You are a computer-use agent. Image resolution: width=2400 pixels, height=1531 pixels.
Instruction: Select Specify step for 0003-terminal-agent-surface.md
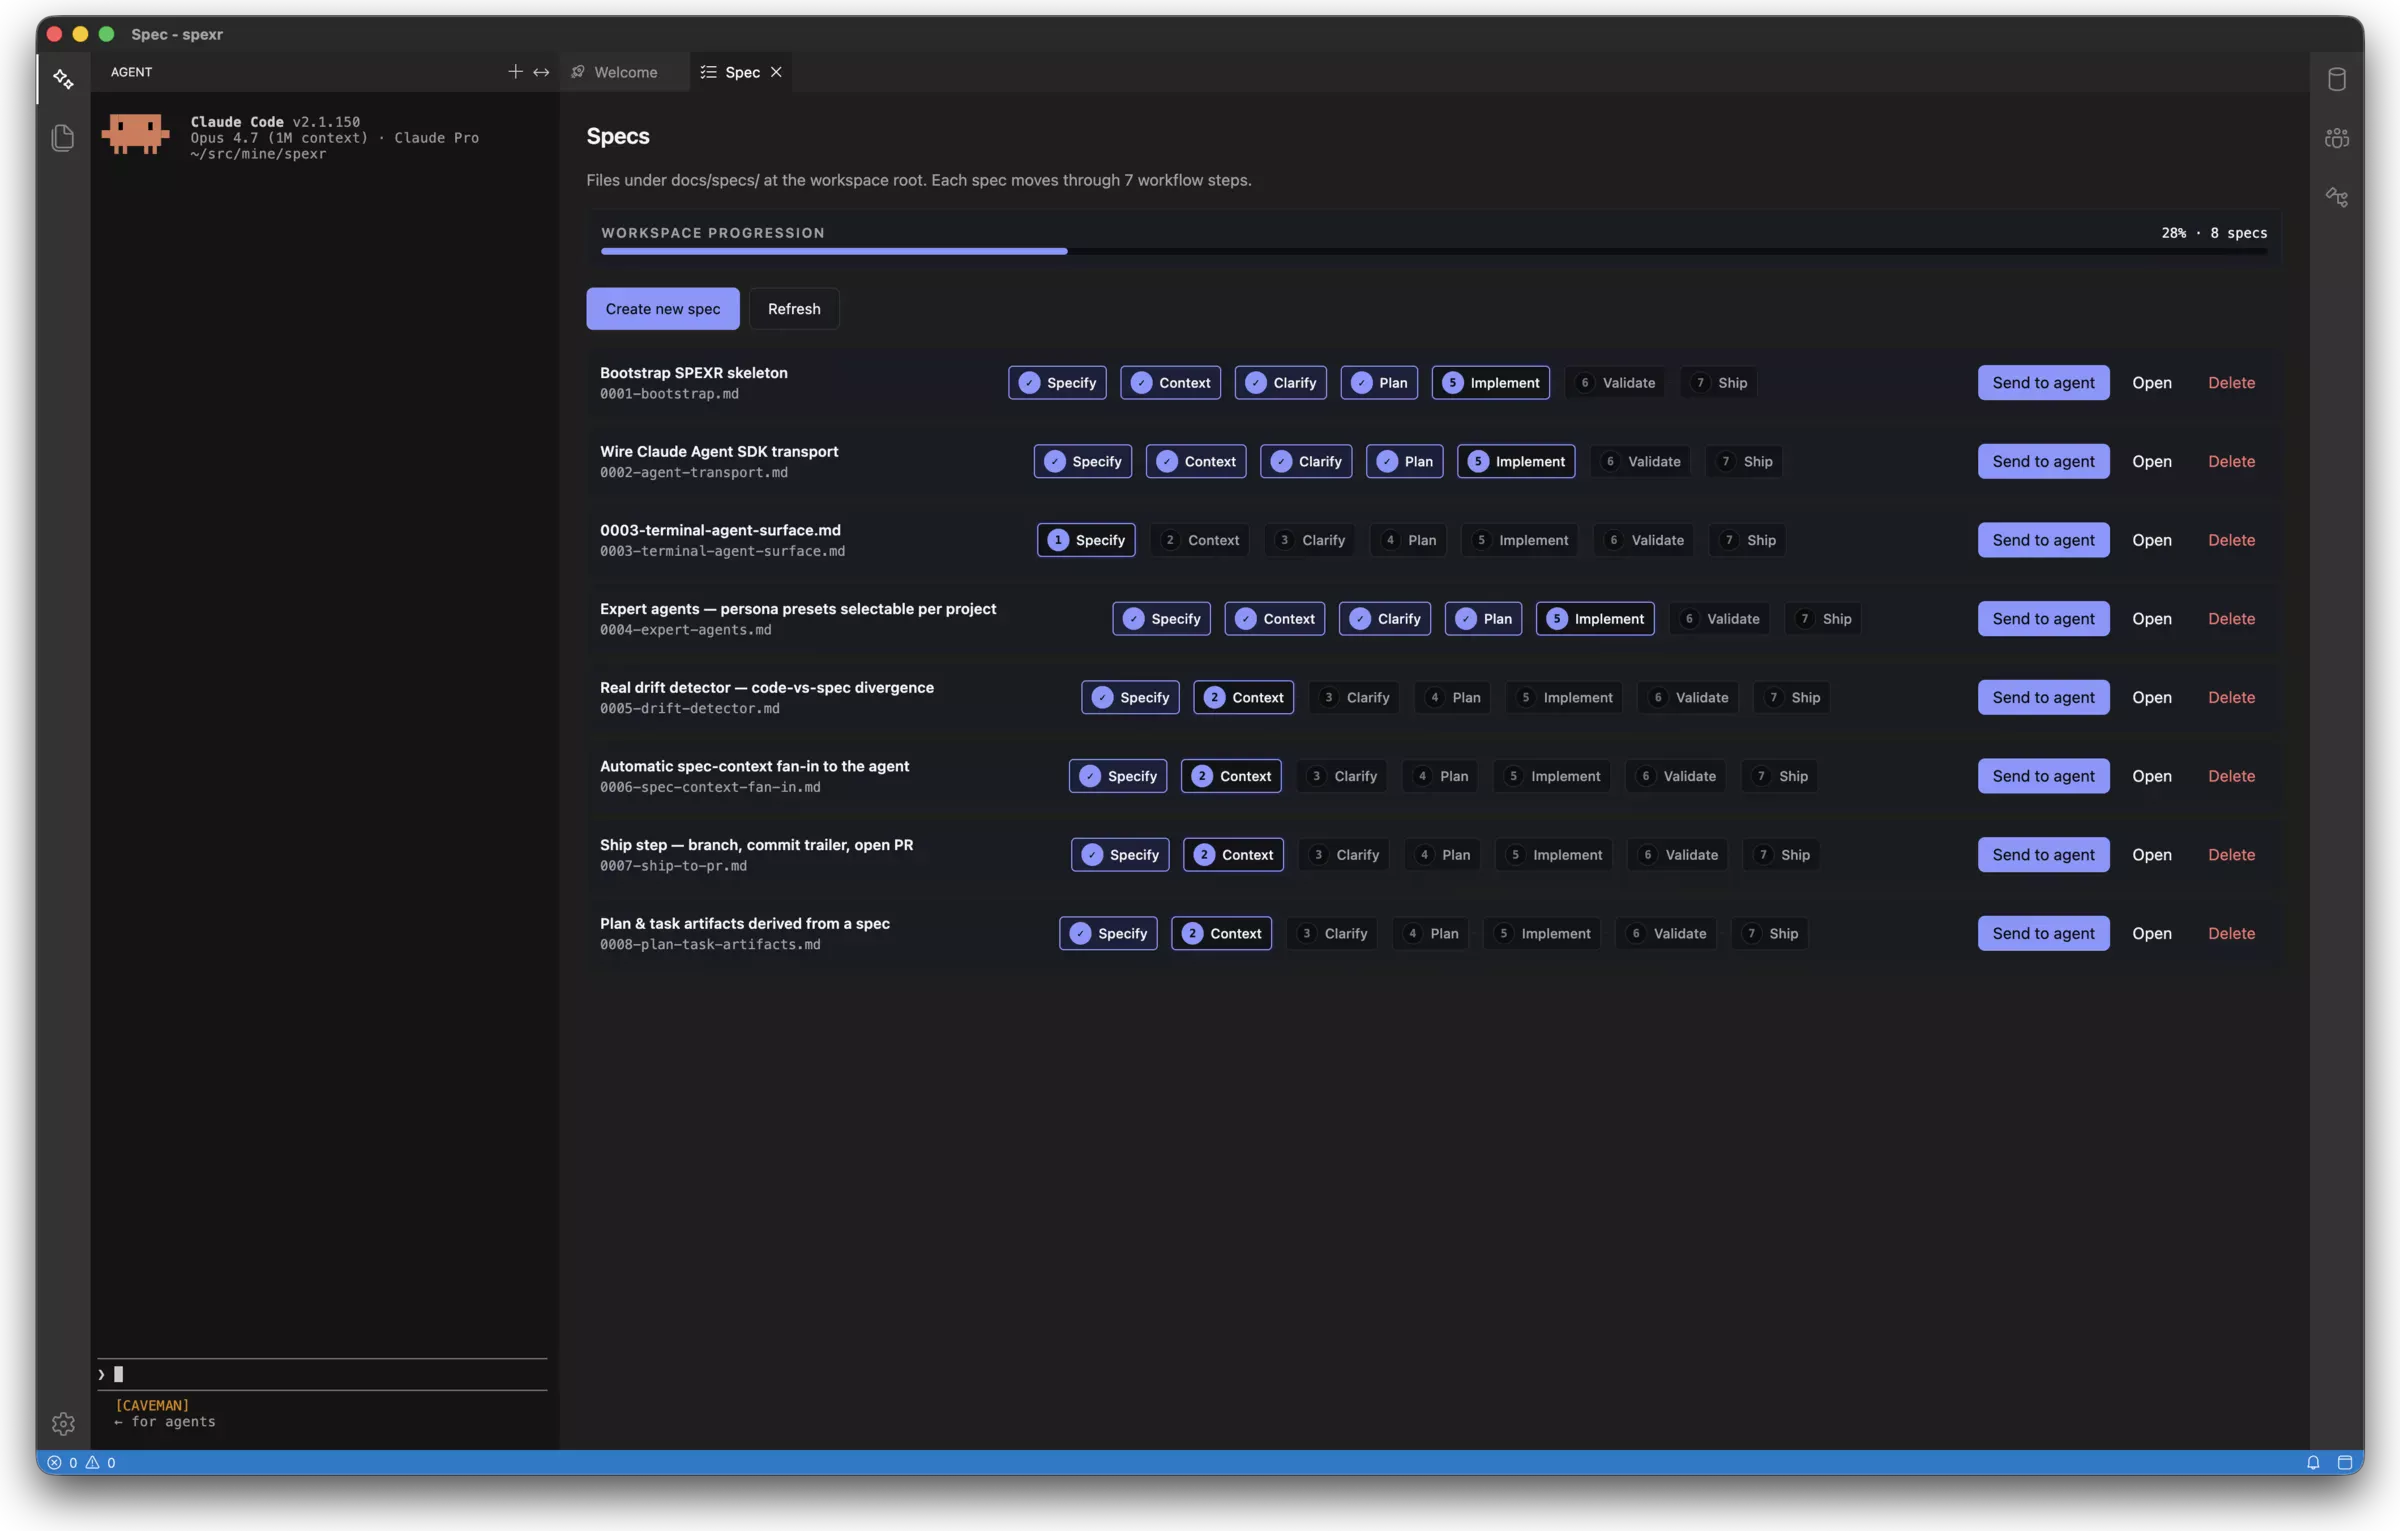click(x=1086, y=540)
